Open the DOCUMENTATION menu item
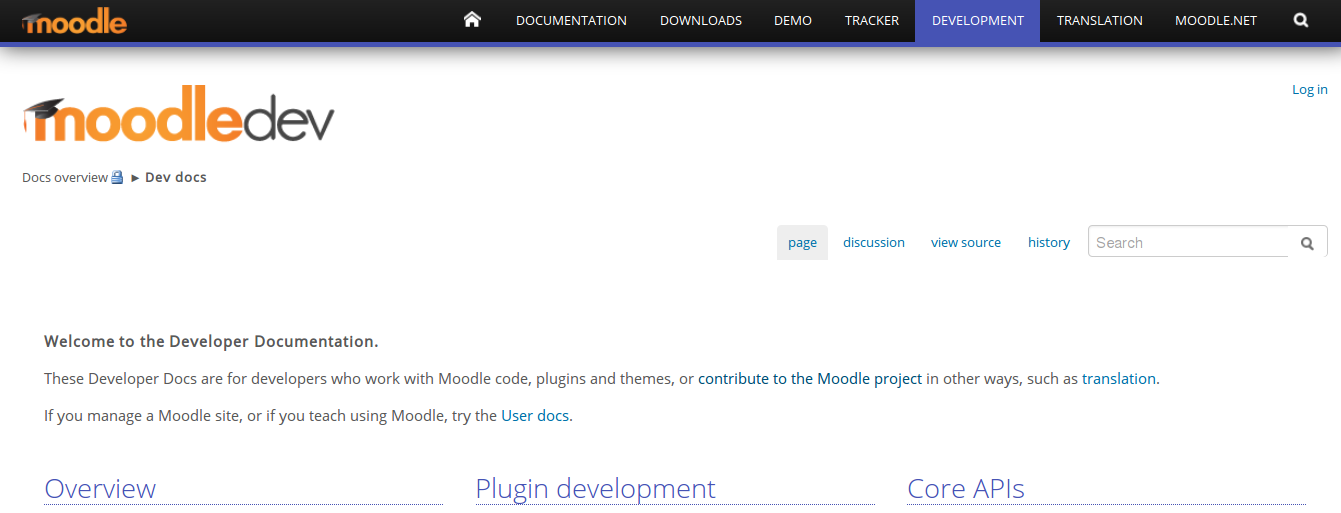 571,20
